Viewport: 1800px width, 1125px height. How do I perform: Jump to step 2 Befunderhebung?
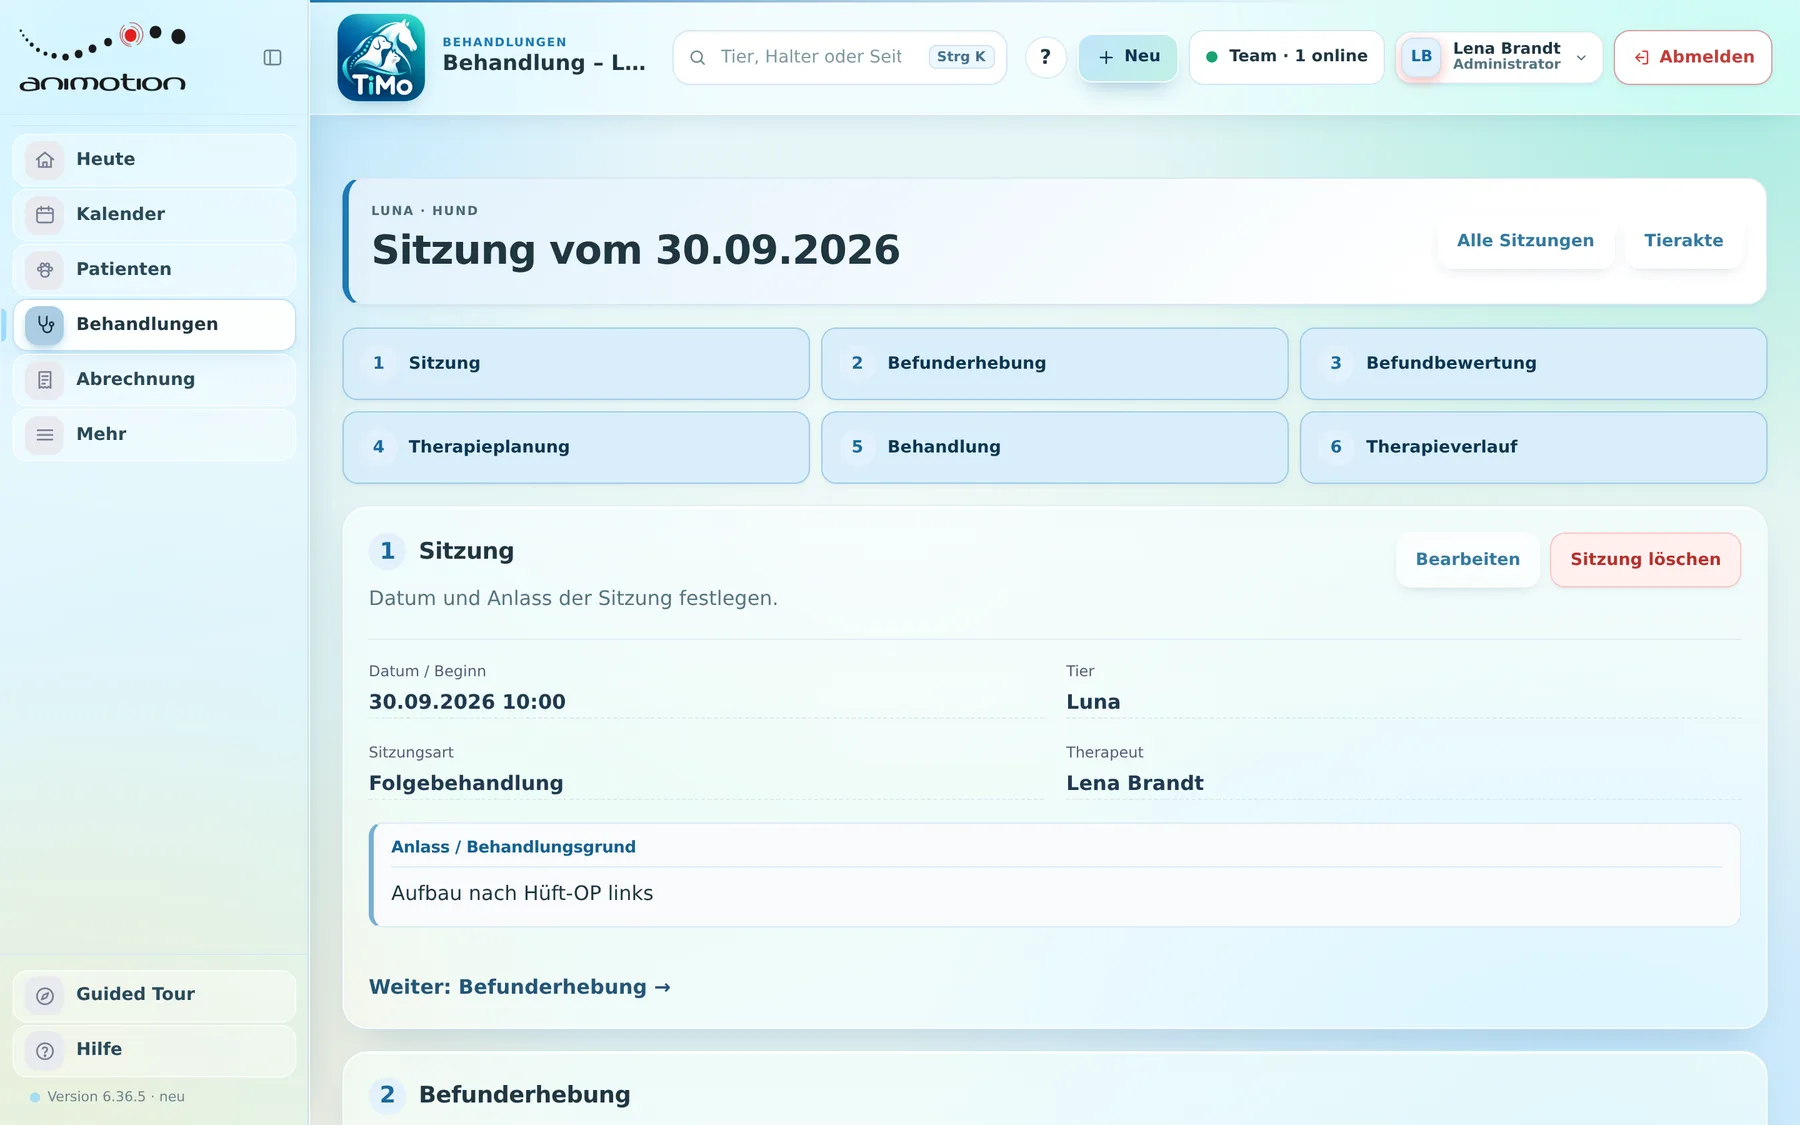1054,364
